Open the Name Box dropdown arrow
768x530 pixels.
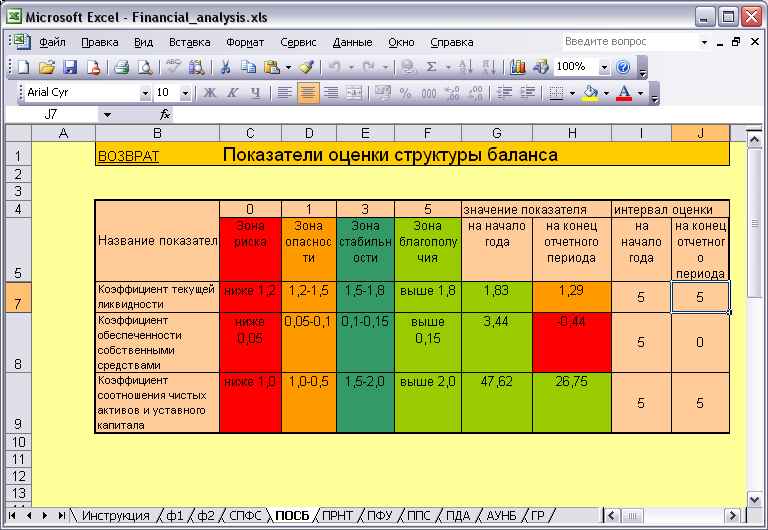(x=107, y=115)
